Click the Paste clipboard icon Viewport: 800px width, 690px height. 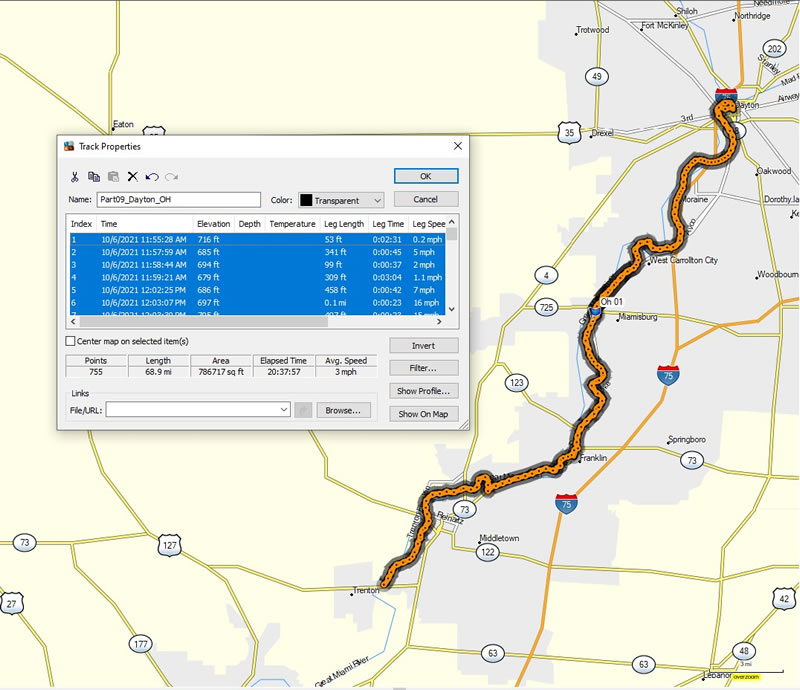(113, 177)
